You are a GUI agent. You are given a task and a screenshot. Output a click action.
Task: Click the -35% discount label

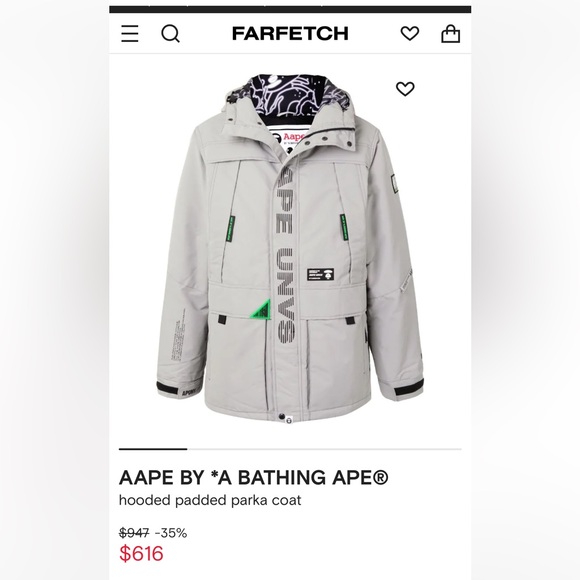coord(171,533)
